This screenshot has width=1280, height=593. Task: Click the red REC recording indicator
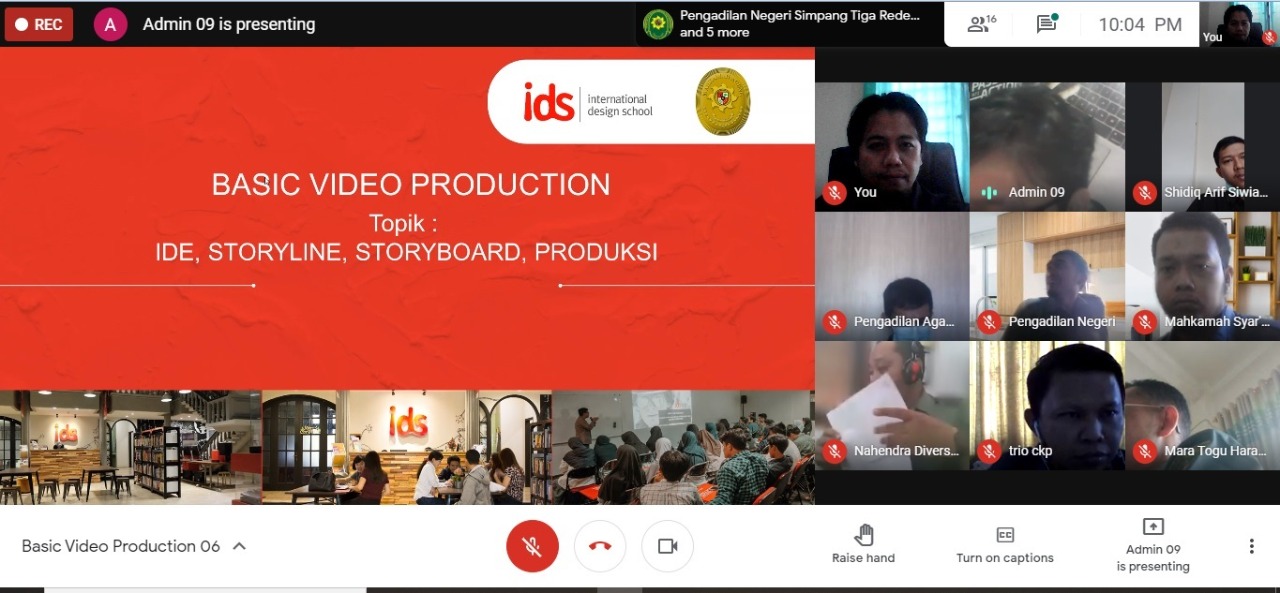tap(39, 24)
